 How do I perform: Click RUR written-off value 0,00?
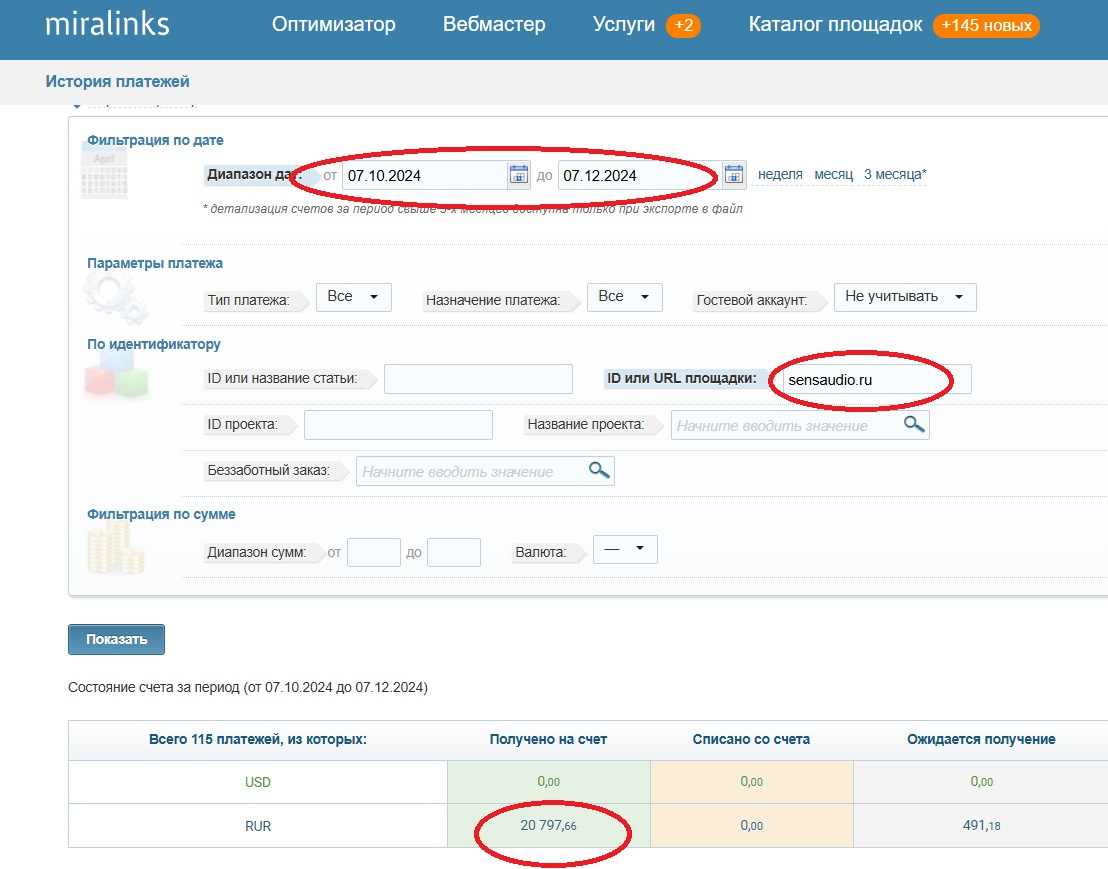[x=751, y=825]
